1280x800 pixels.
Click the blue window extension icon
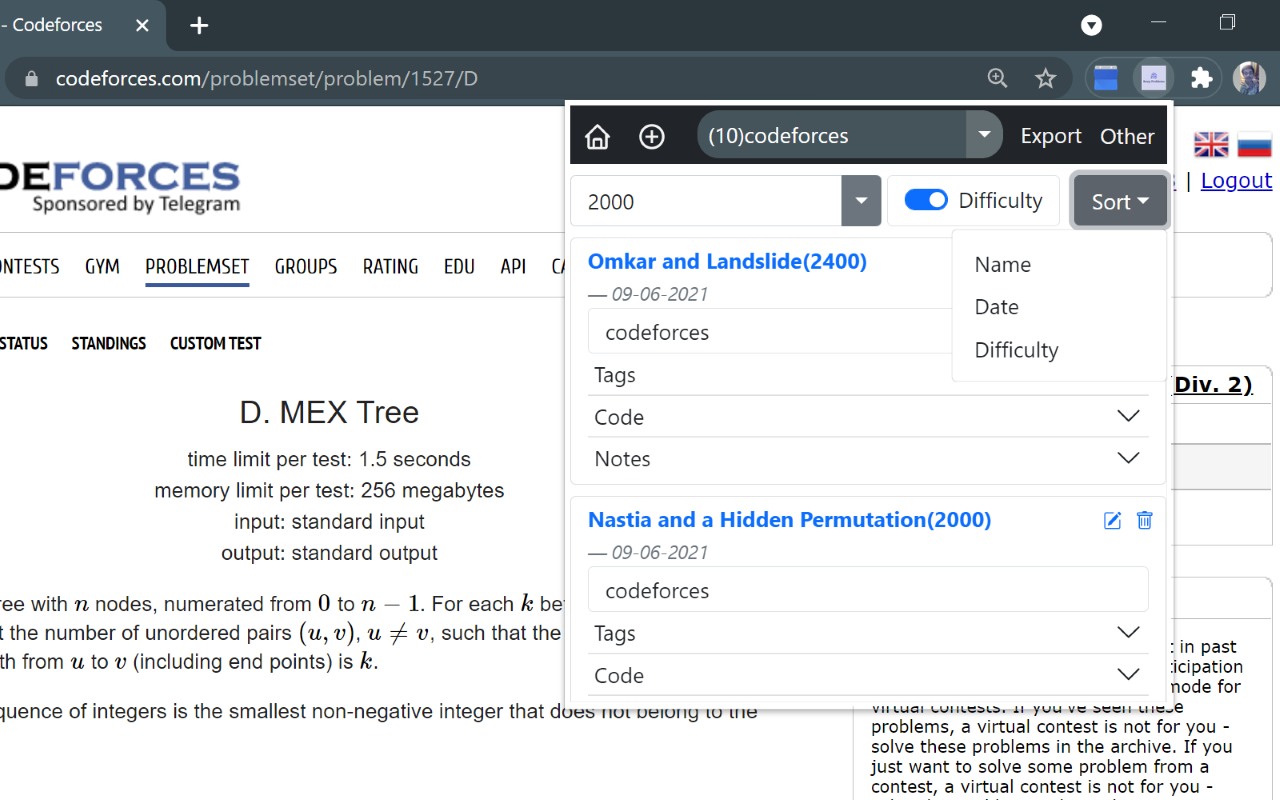[1105, 78]
